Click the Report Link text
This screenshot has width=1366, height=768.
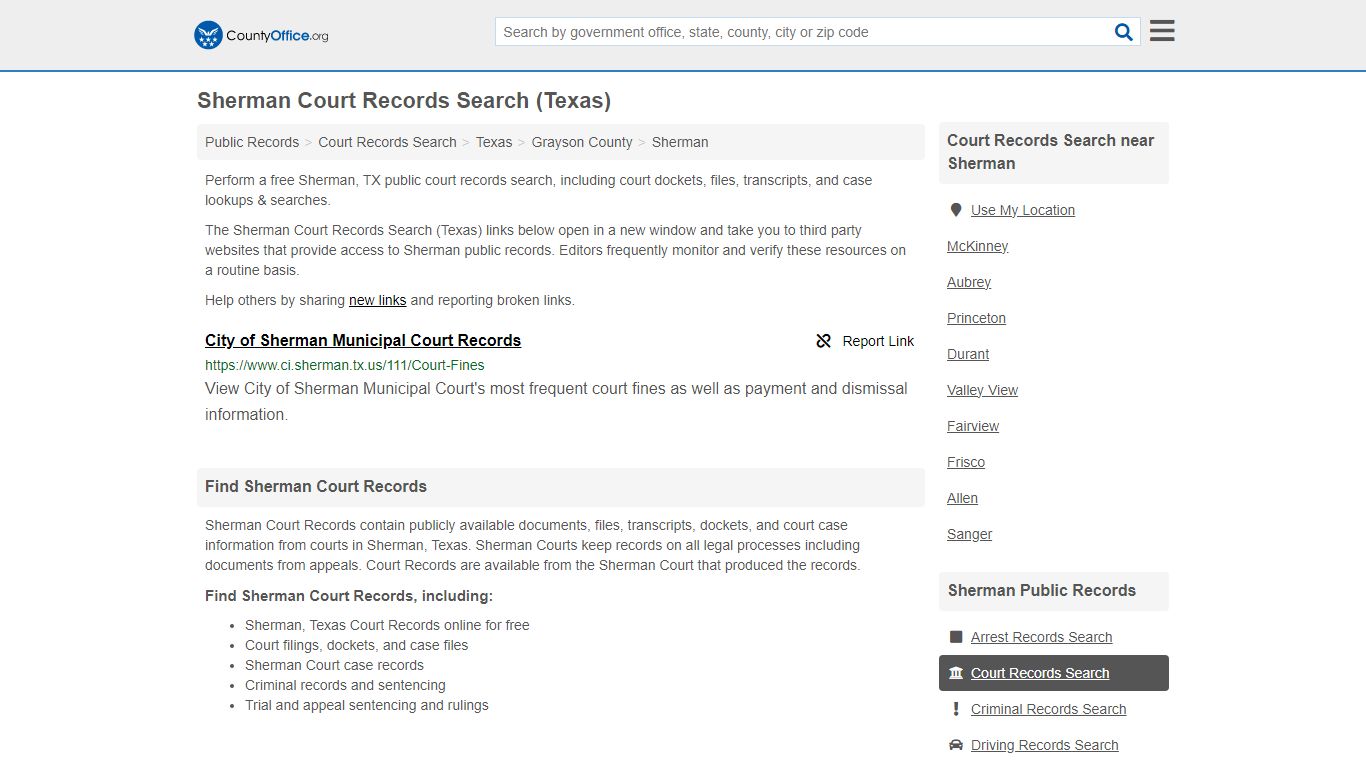[878, 341]
